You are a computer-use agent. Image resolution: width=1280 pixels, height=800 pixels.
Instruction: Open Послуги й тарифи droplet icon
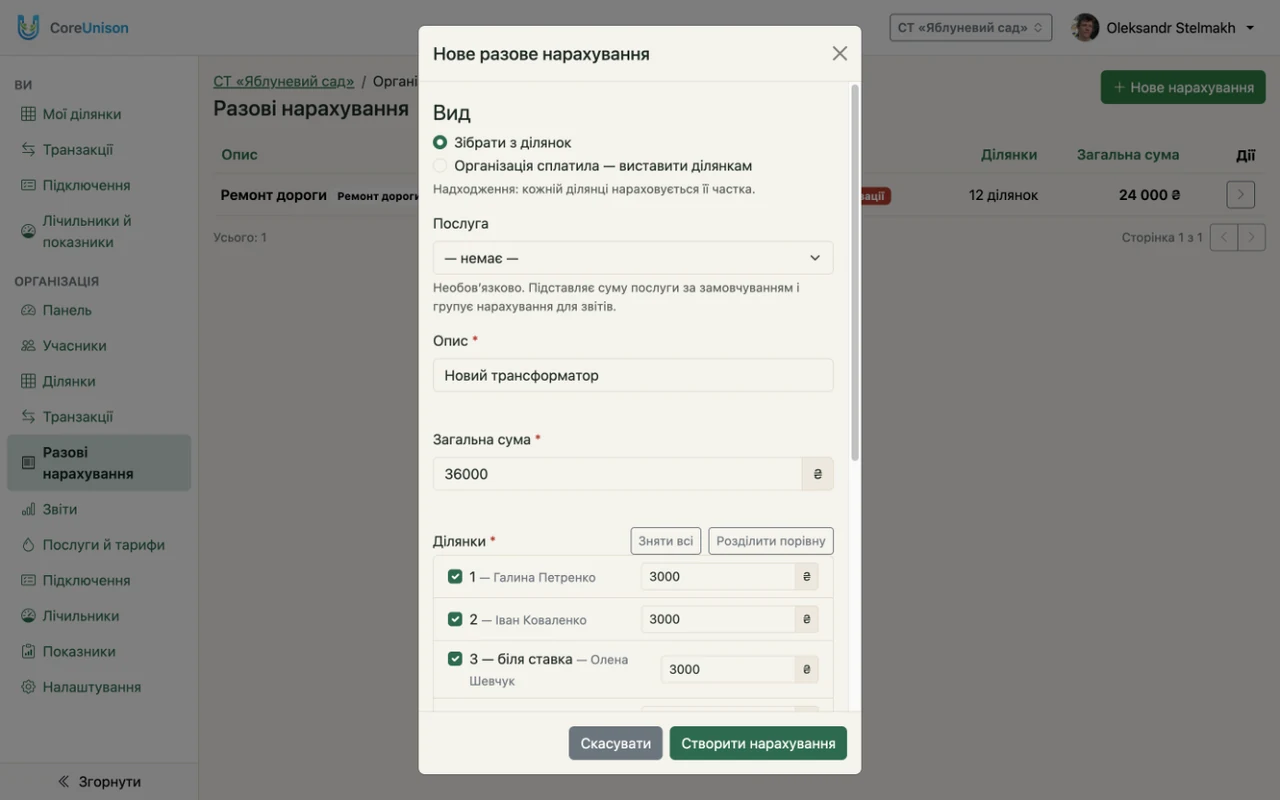(x=28, y=545)
